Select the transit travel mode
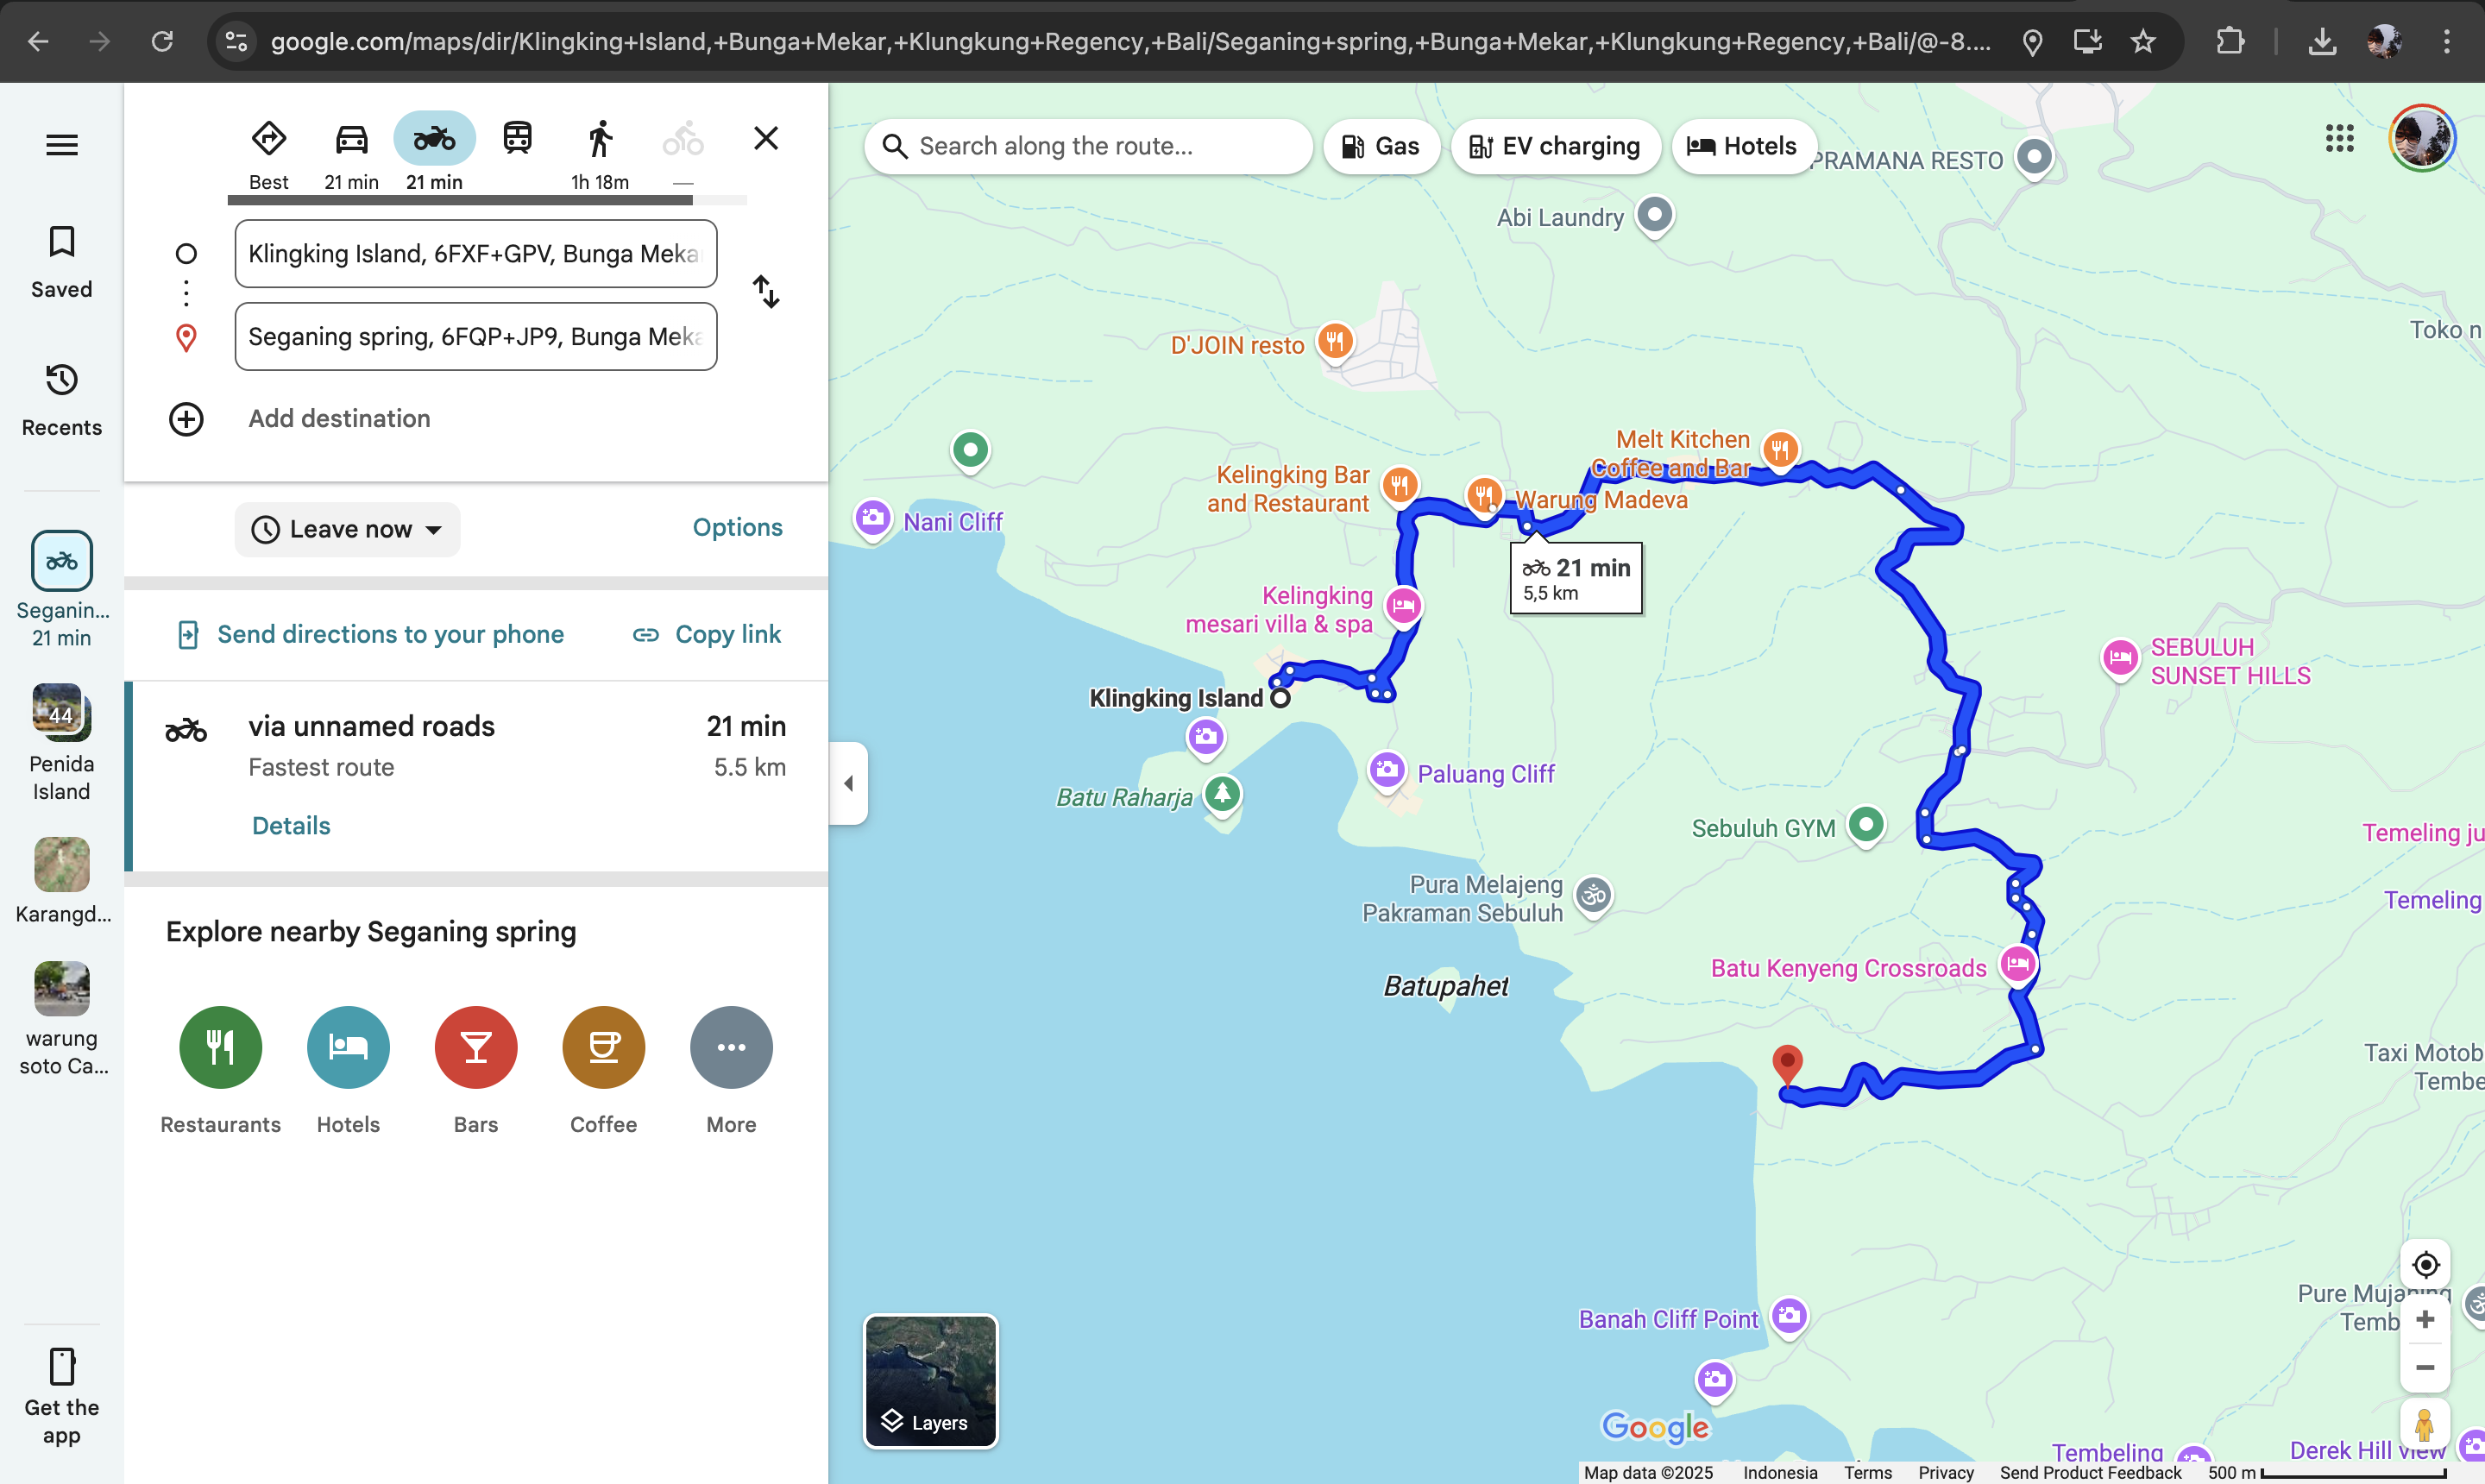This screenshot has height=1484, width=2485. [517, 139]
